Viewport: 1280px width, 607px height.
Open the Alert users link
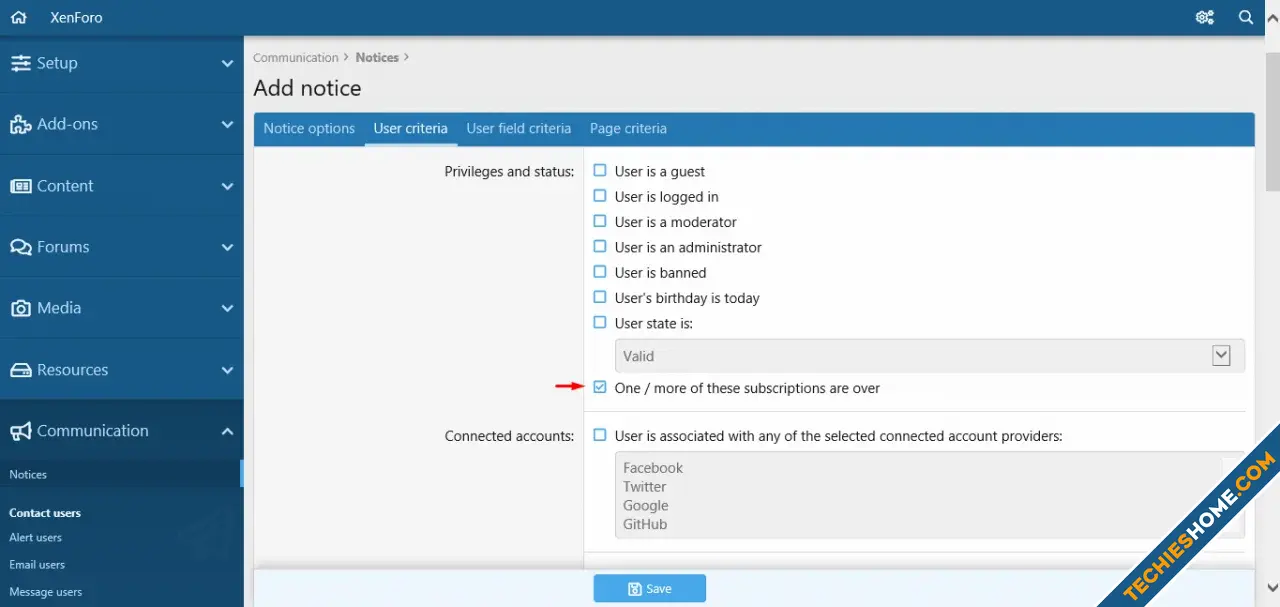coord(36,537)
